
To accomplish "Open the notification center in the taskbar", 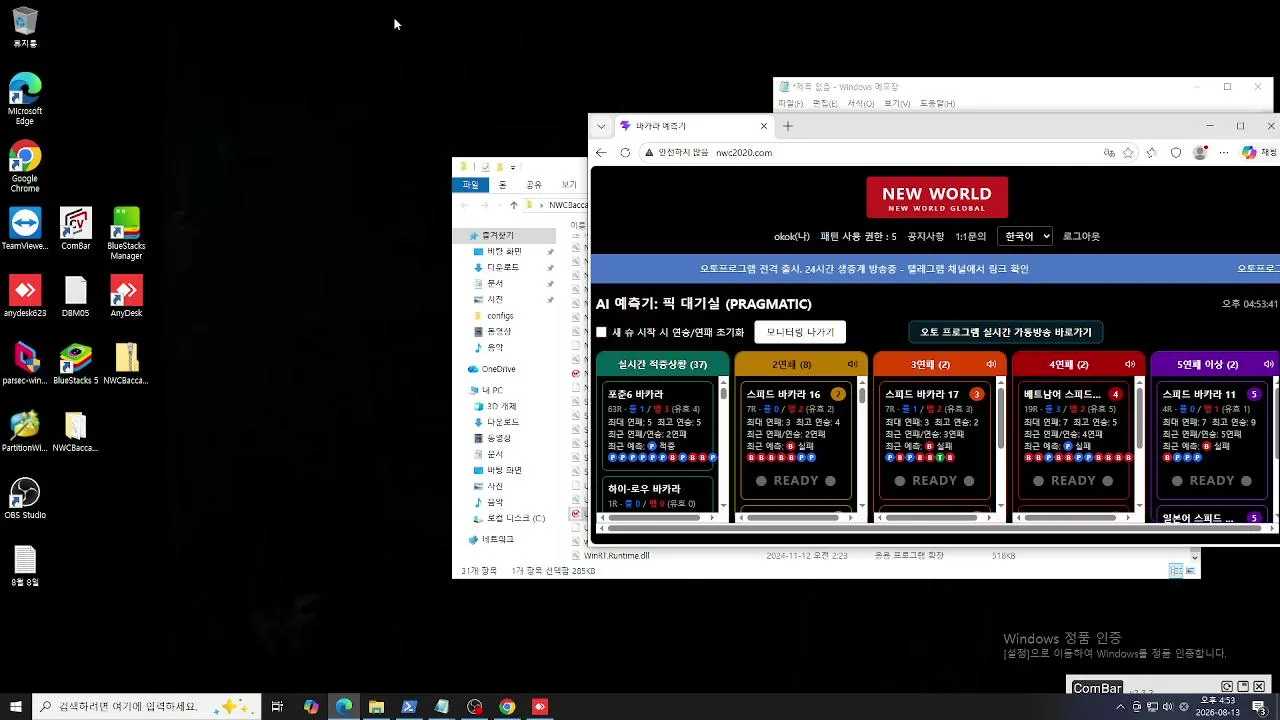I will (1260, 707).
